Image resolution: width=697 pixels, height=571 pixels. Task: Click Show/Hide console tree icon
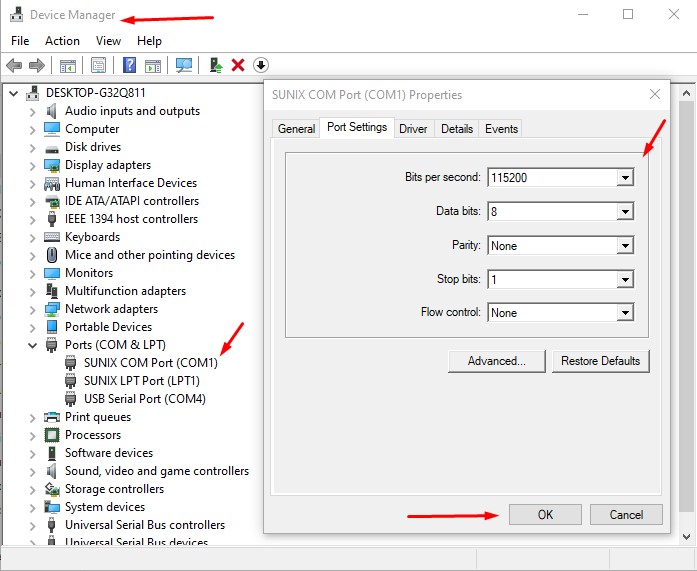68,65
